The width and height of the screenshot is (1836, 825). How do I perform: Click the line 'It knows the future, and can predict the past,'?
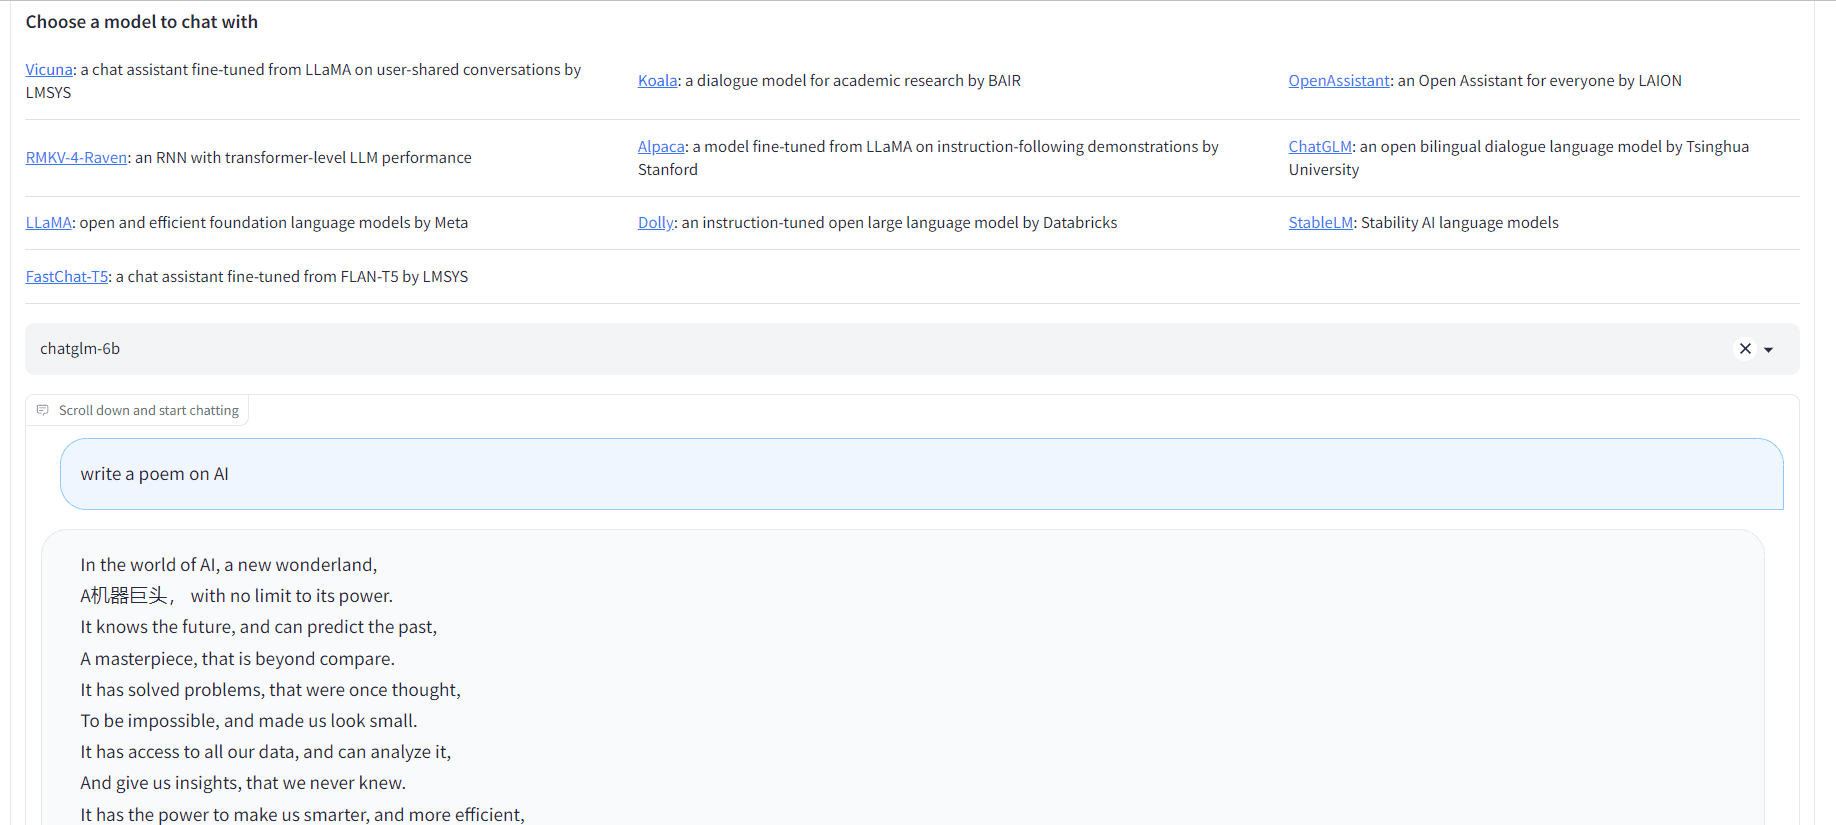(259, 627)
